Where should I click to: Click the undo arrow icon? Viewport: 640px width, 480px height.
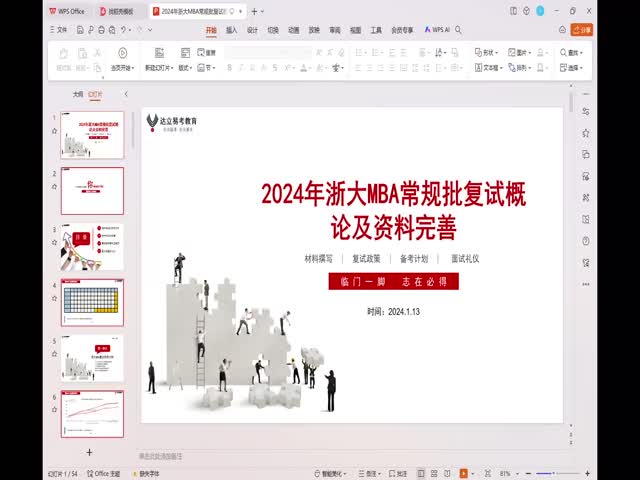(123, 30)
